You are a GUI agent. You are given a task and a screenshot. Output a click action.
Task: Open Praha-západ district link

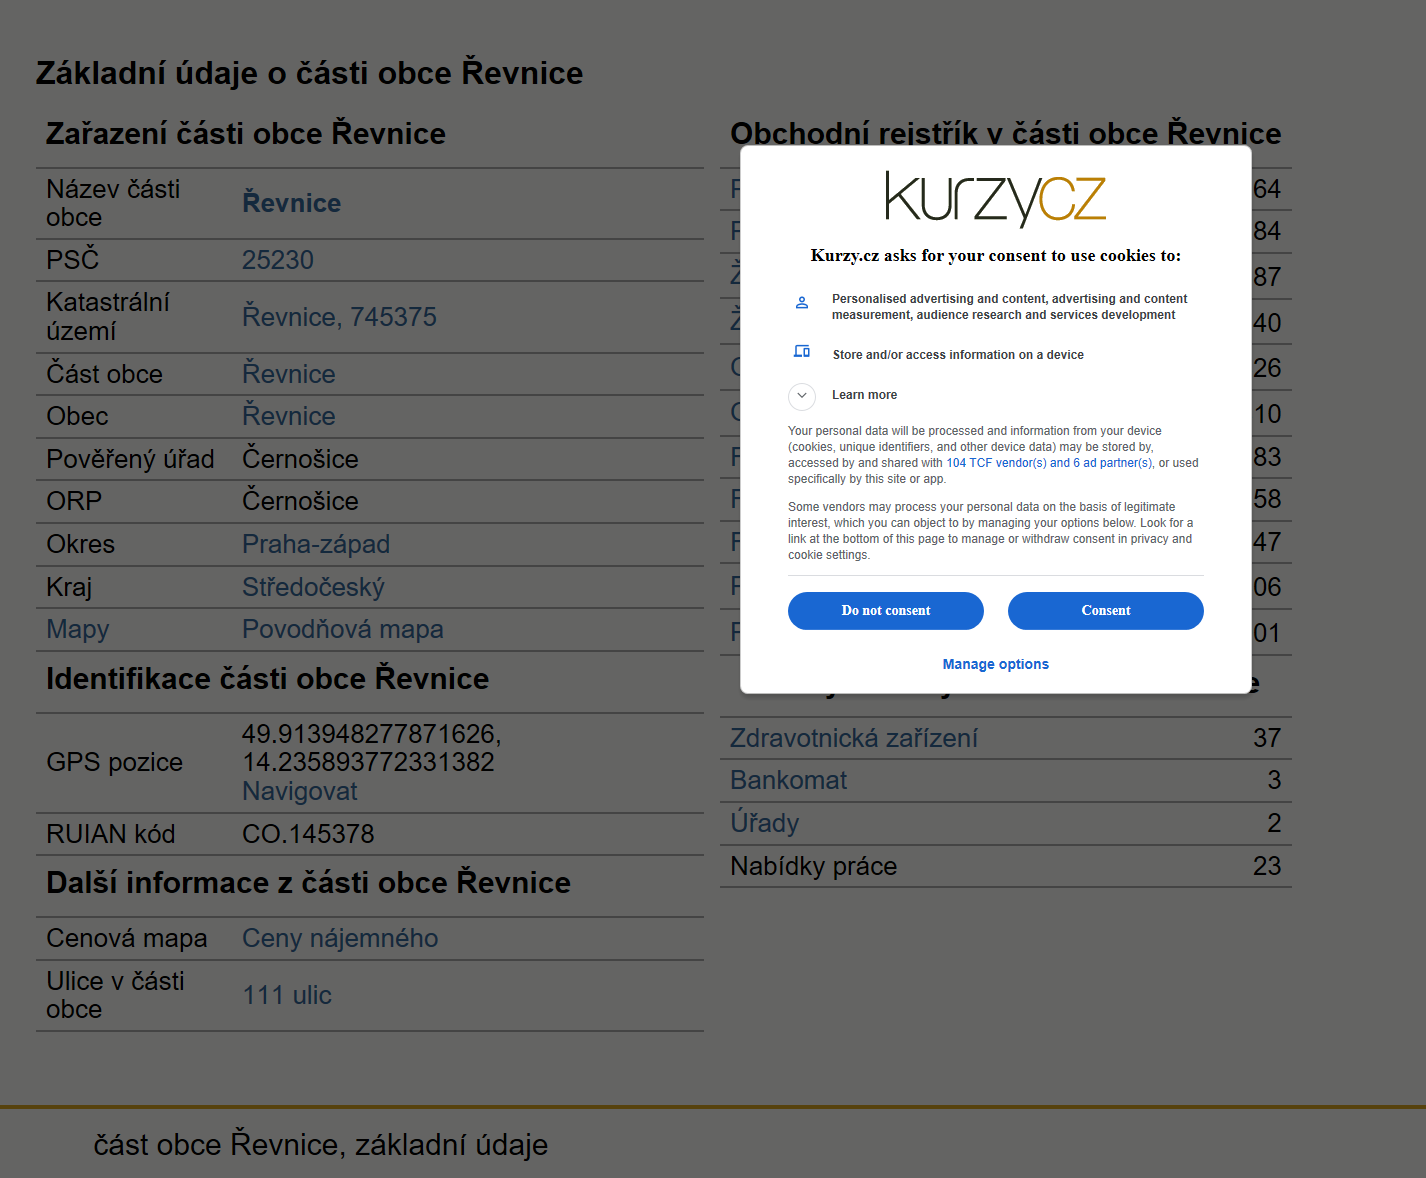pyautogui.click(x=316, y=544)
